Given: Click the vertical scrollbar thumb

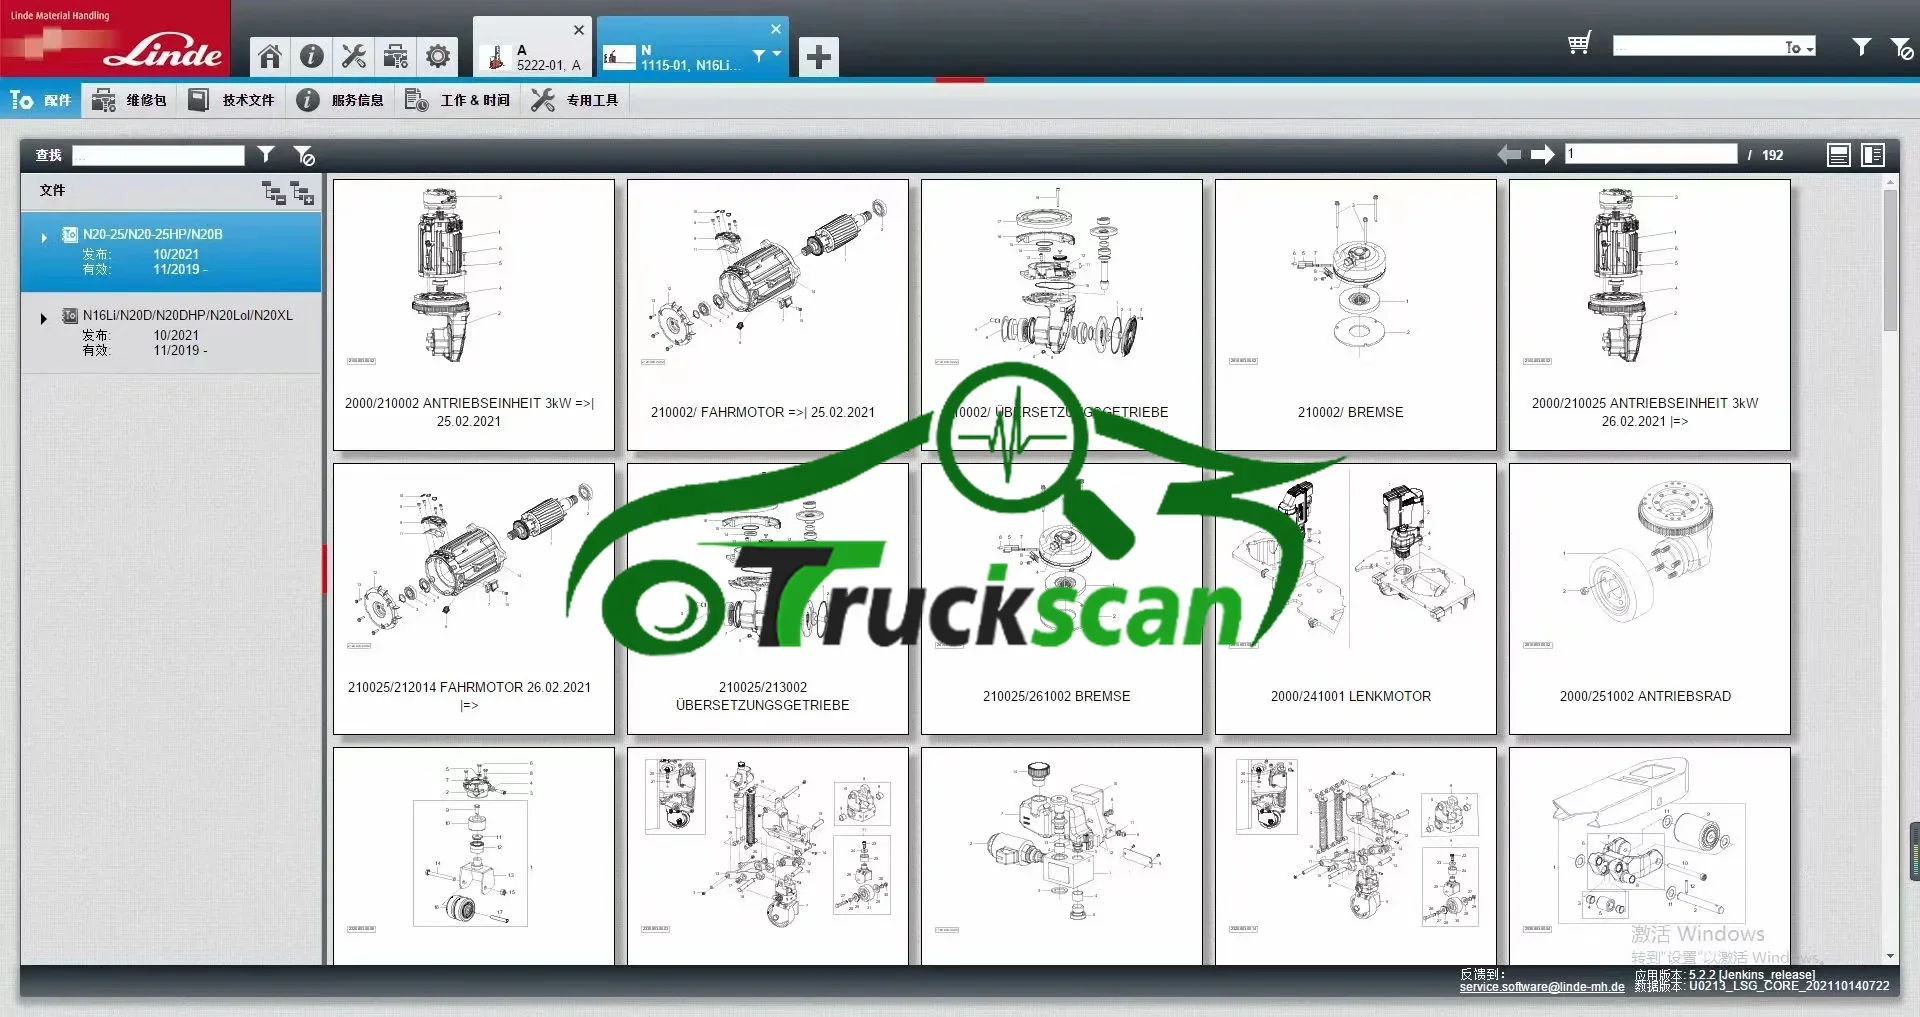Looking at the screenshot, I should tap(1890, 260).
